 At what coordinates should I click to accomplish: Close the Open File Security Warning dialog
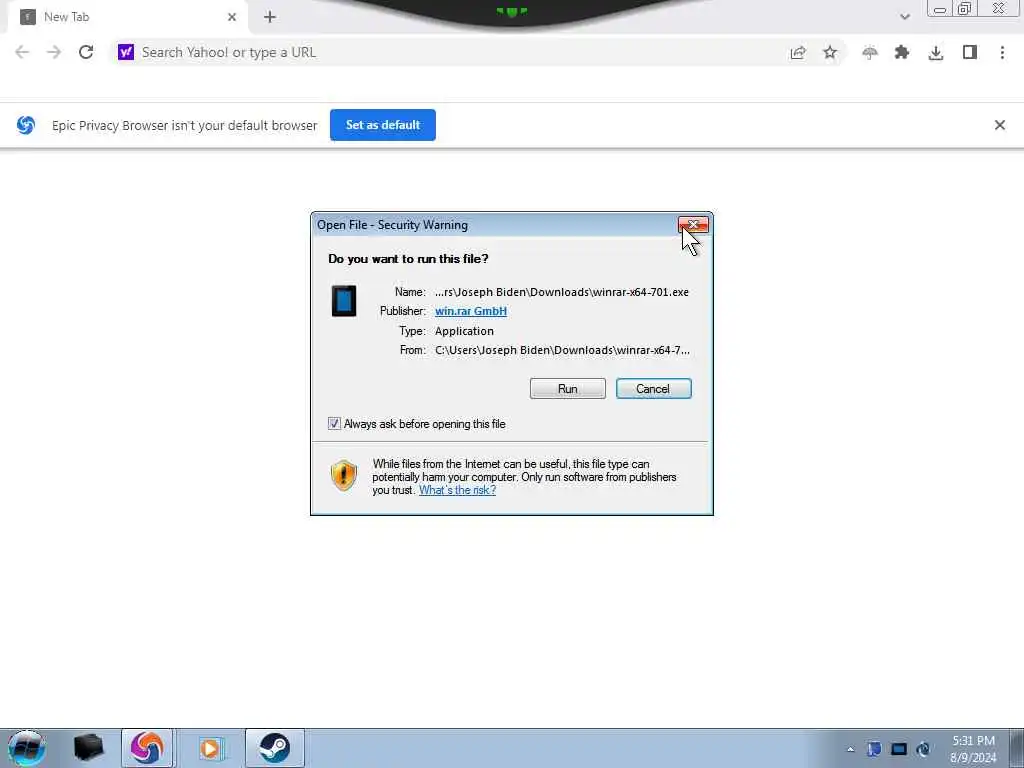coord(693,225)
